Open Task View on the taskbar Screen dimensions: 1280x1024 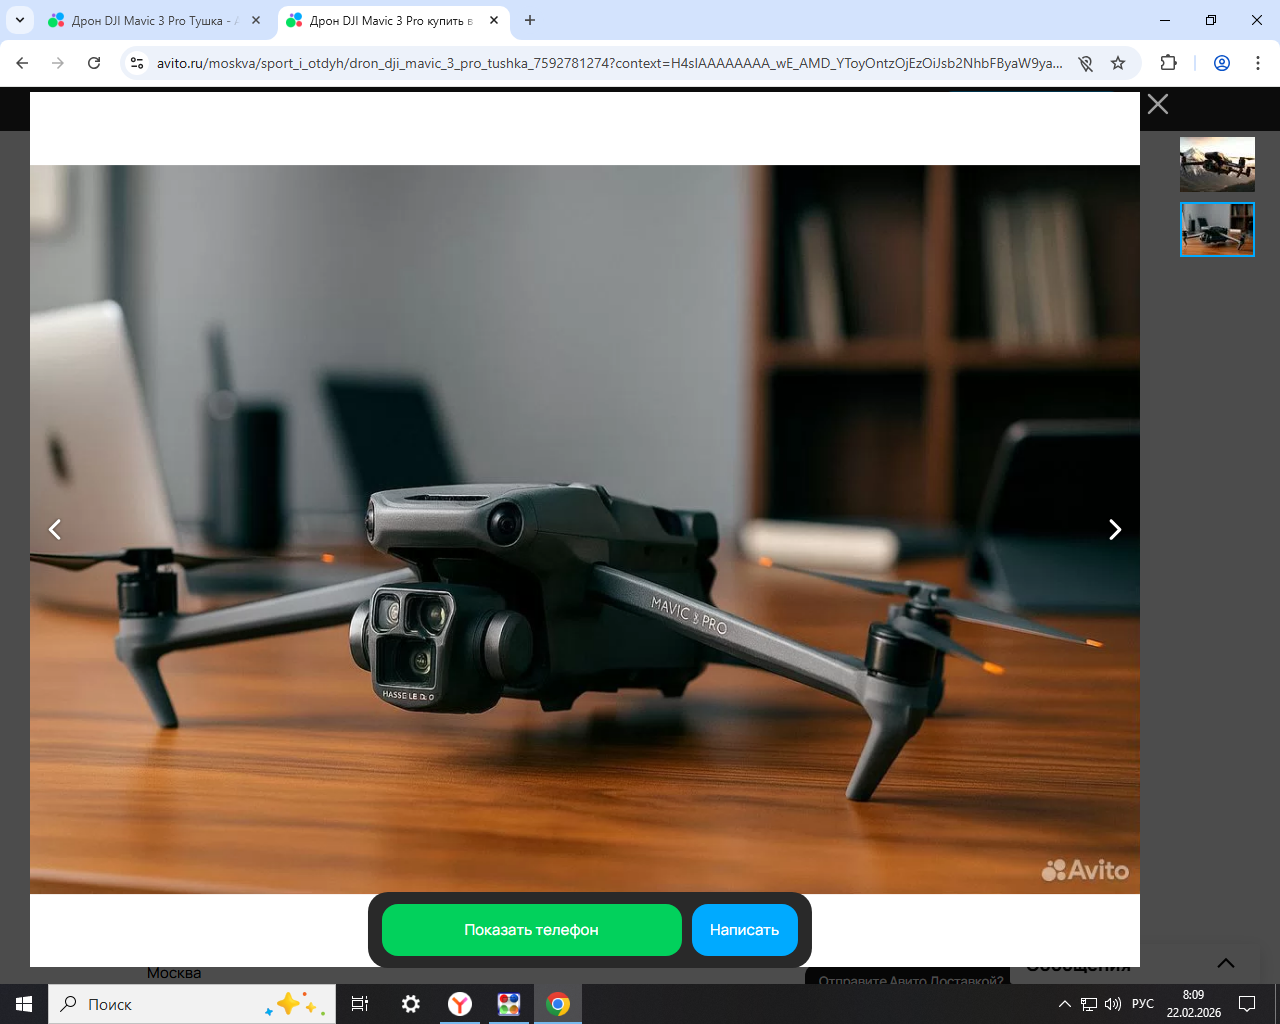(x=360, y=1004)
